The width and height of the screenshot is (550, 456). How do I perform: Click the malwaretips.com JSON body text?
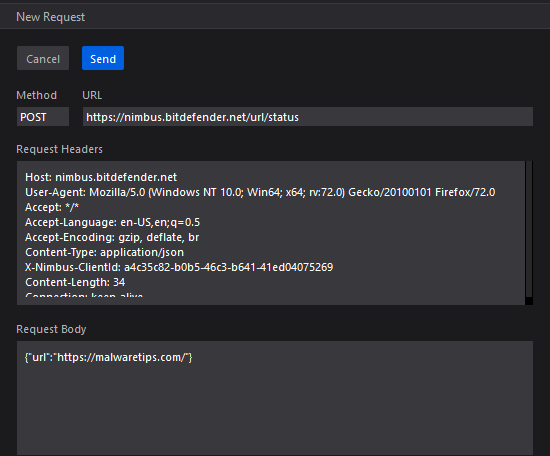108,357
